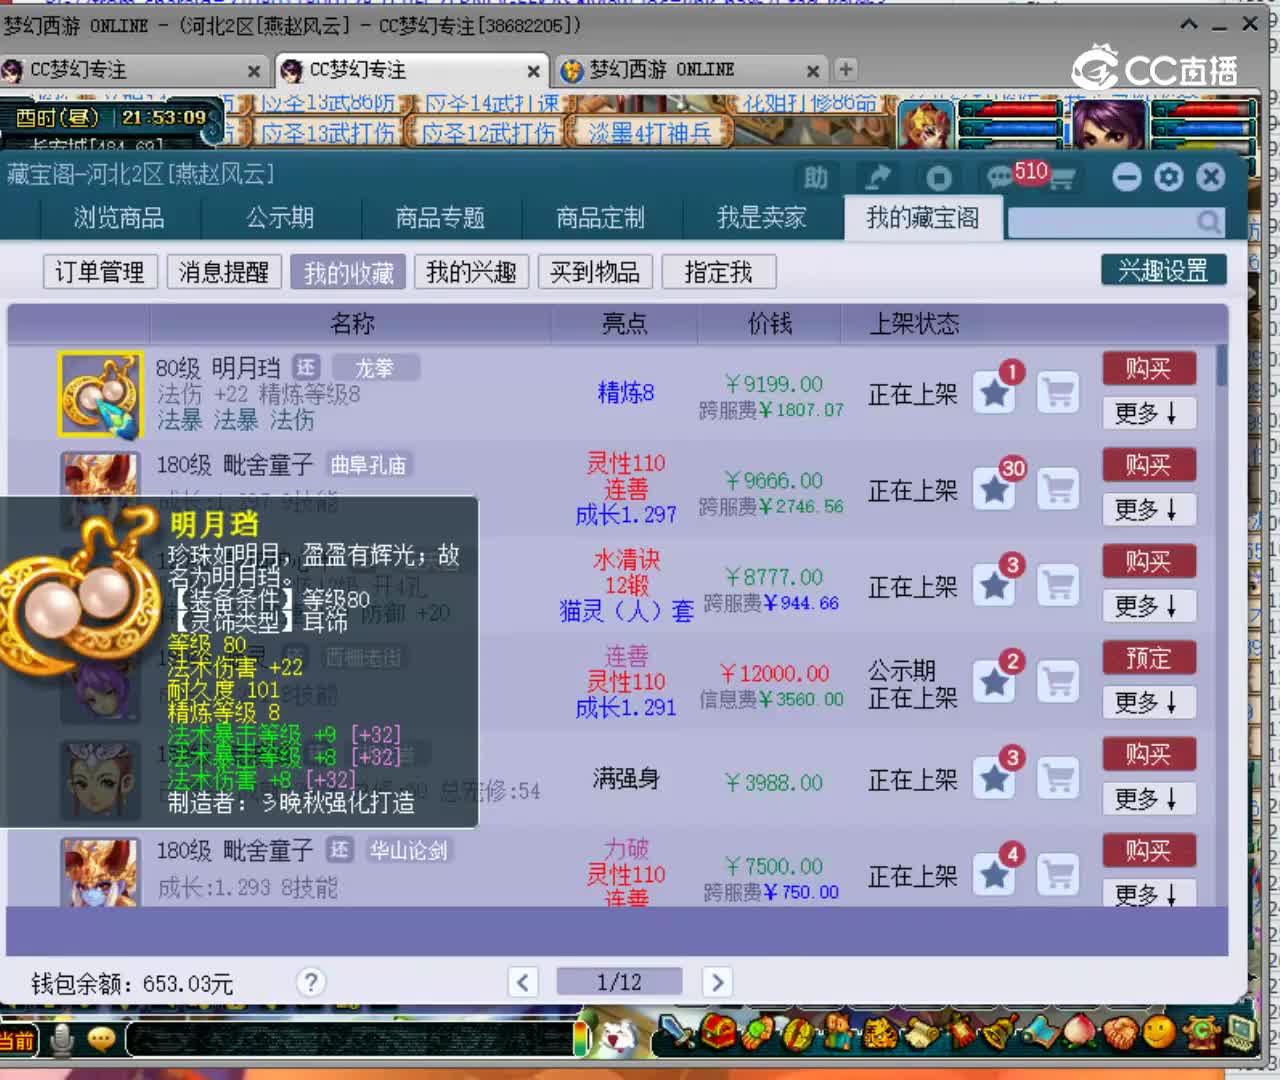Expand 更多 for ￥7500.00 row
The width and height of the screenshot is (1280, 1080).
(x=1148, y=894)
